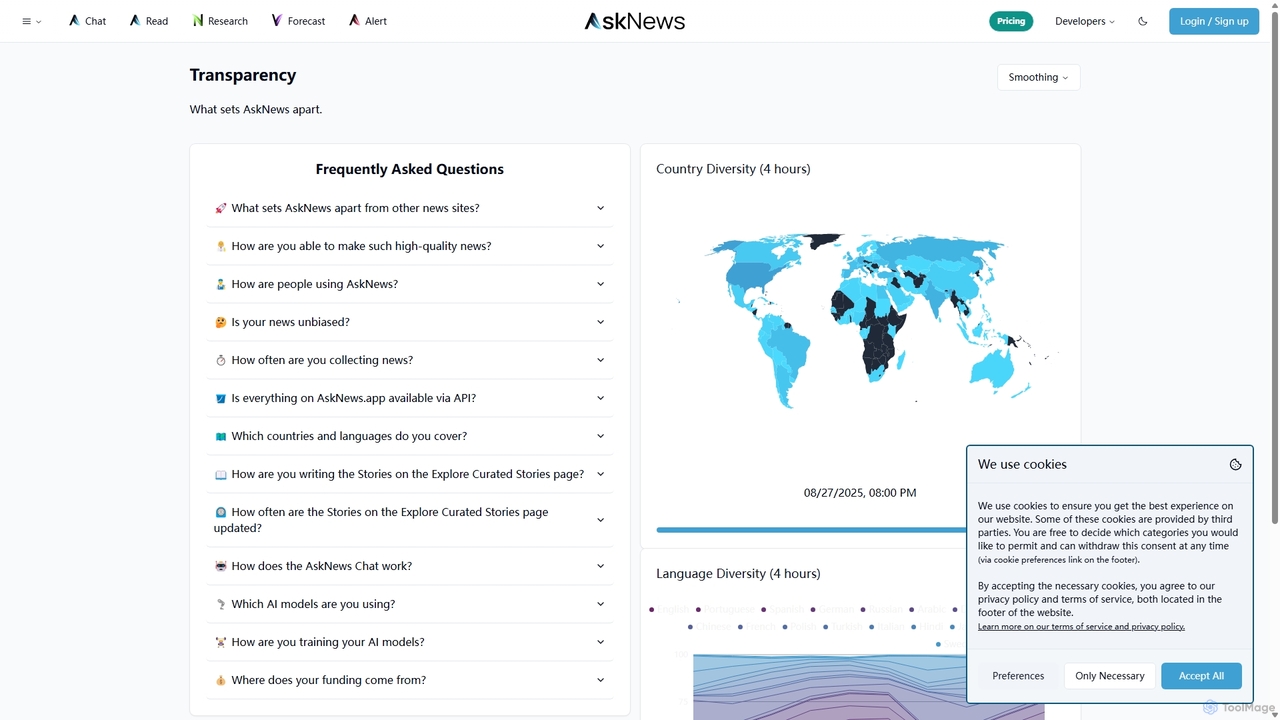Open the Developers dropdown menu
The width and height of the screenshot is (1280, 720).
[1085, 21]
